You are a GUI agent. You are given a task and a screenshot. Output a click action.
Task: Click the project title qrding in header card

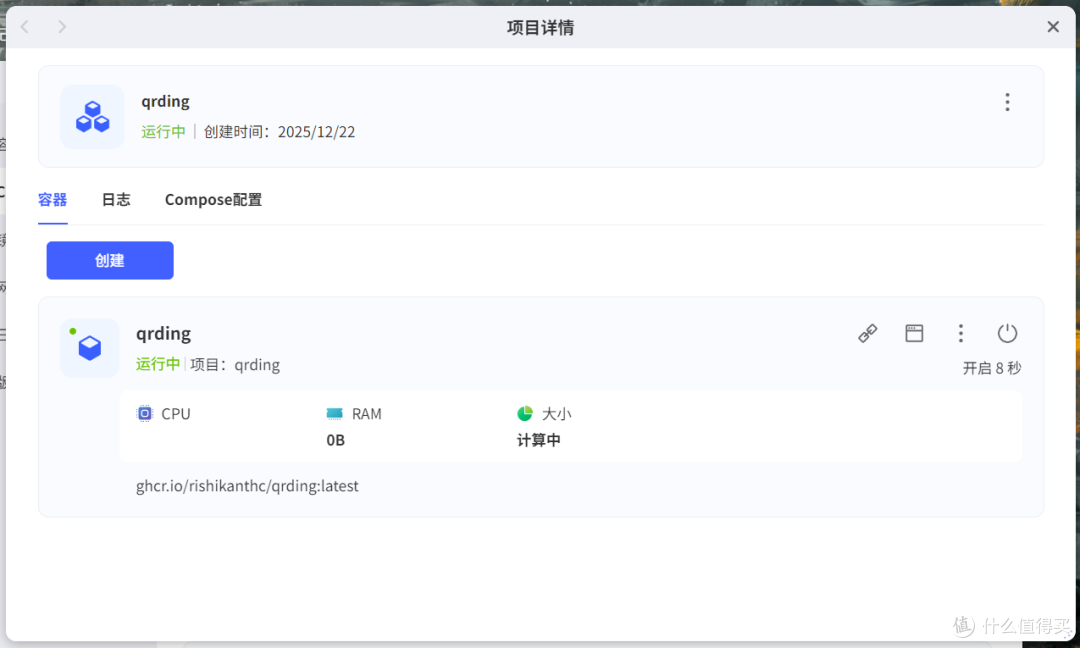pos(165,102)
